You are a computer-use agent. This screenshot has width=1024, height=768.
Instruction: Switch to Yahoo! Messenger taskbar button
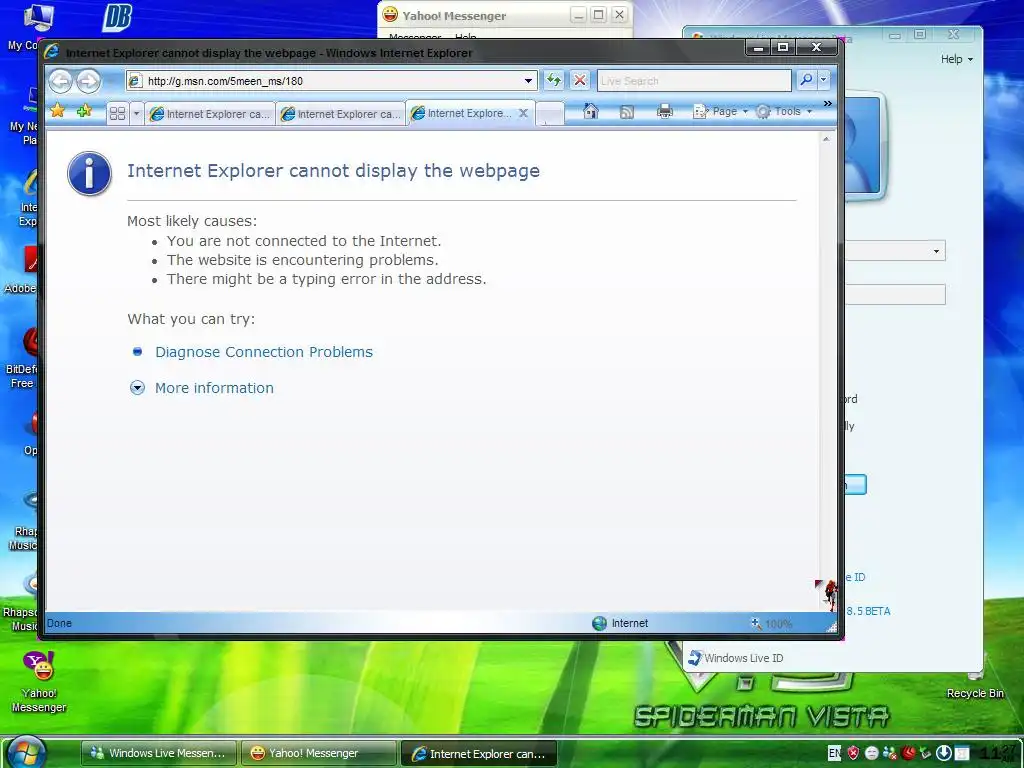click(319, 753)
